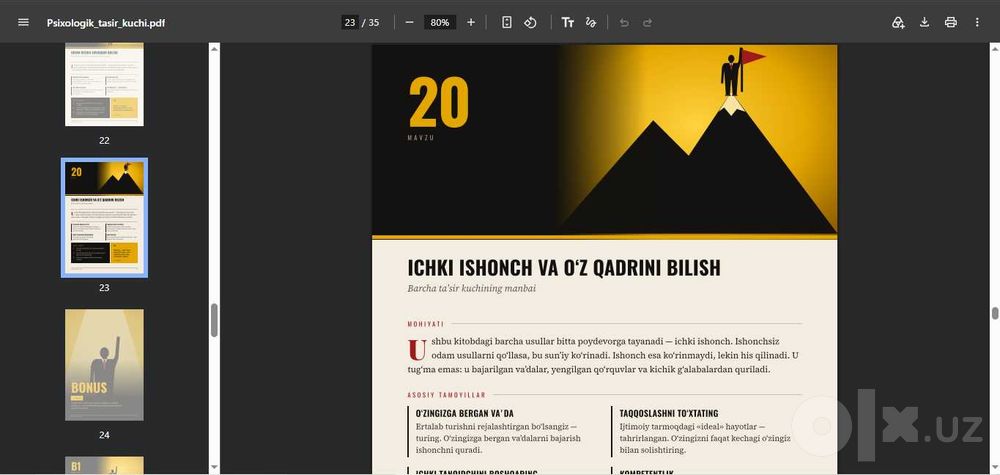Click the thumbnail sidebar scrollbar handle
The width and height of the screenshot is (1000, 475).
(214, 320)
